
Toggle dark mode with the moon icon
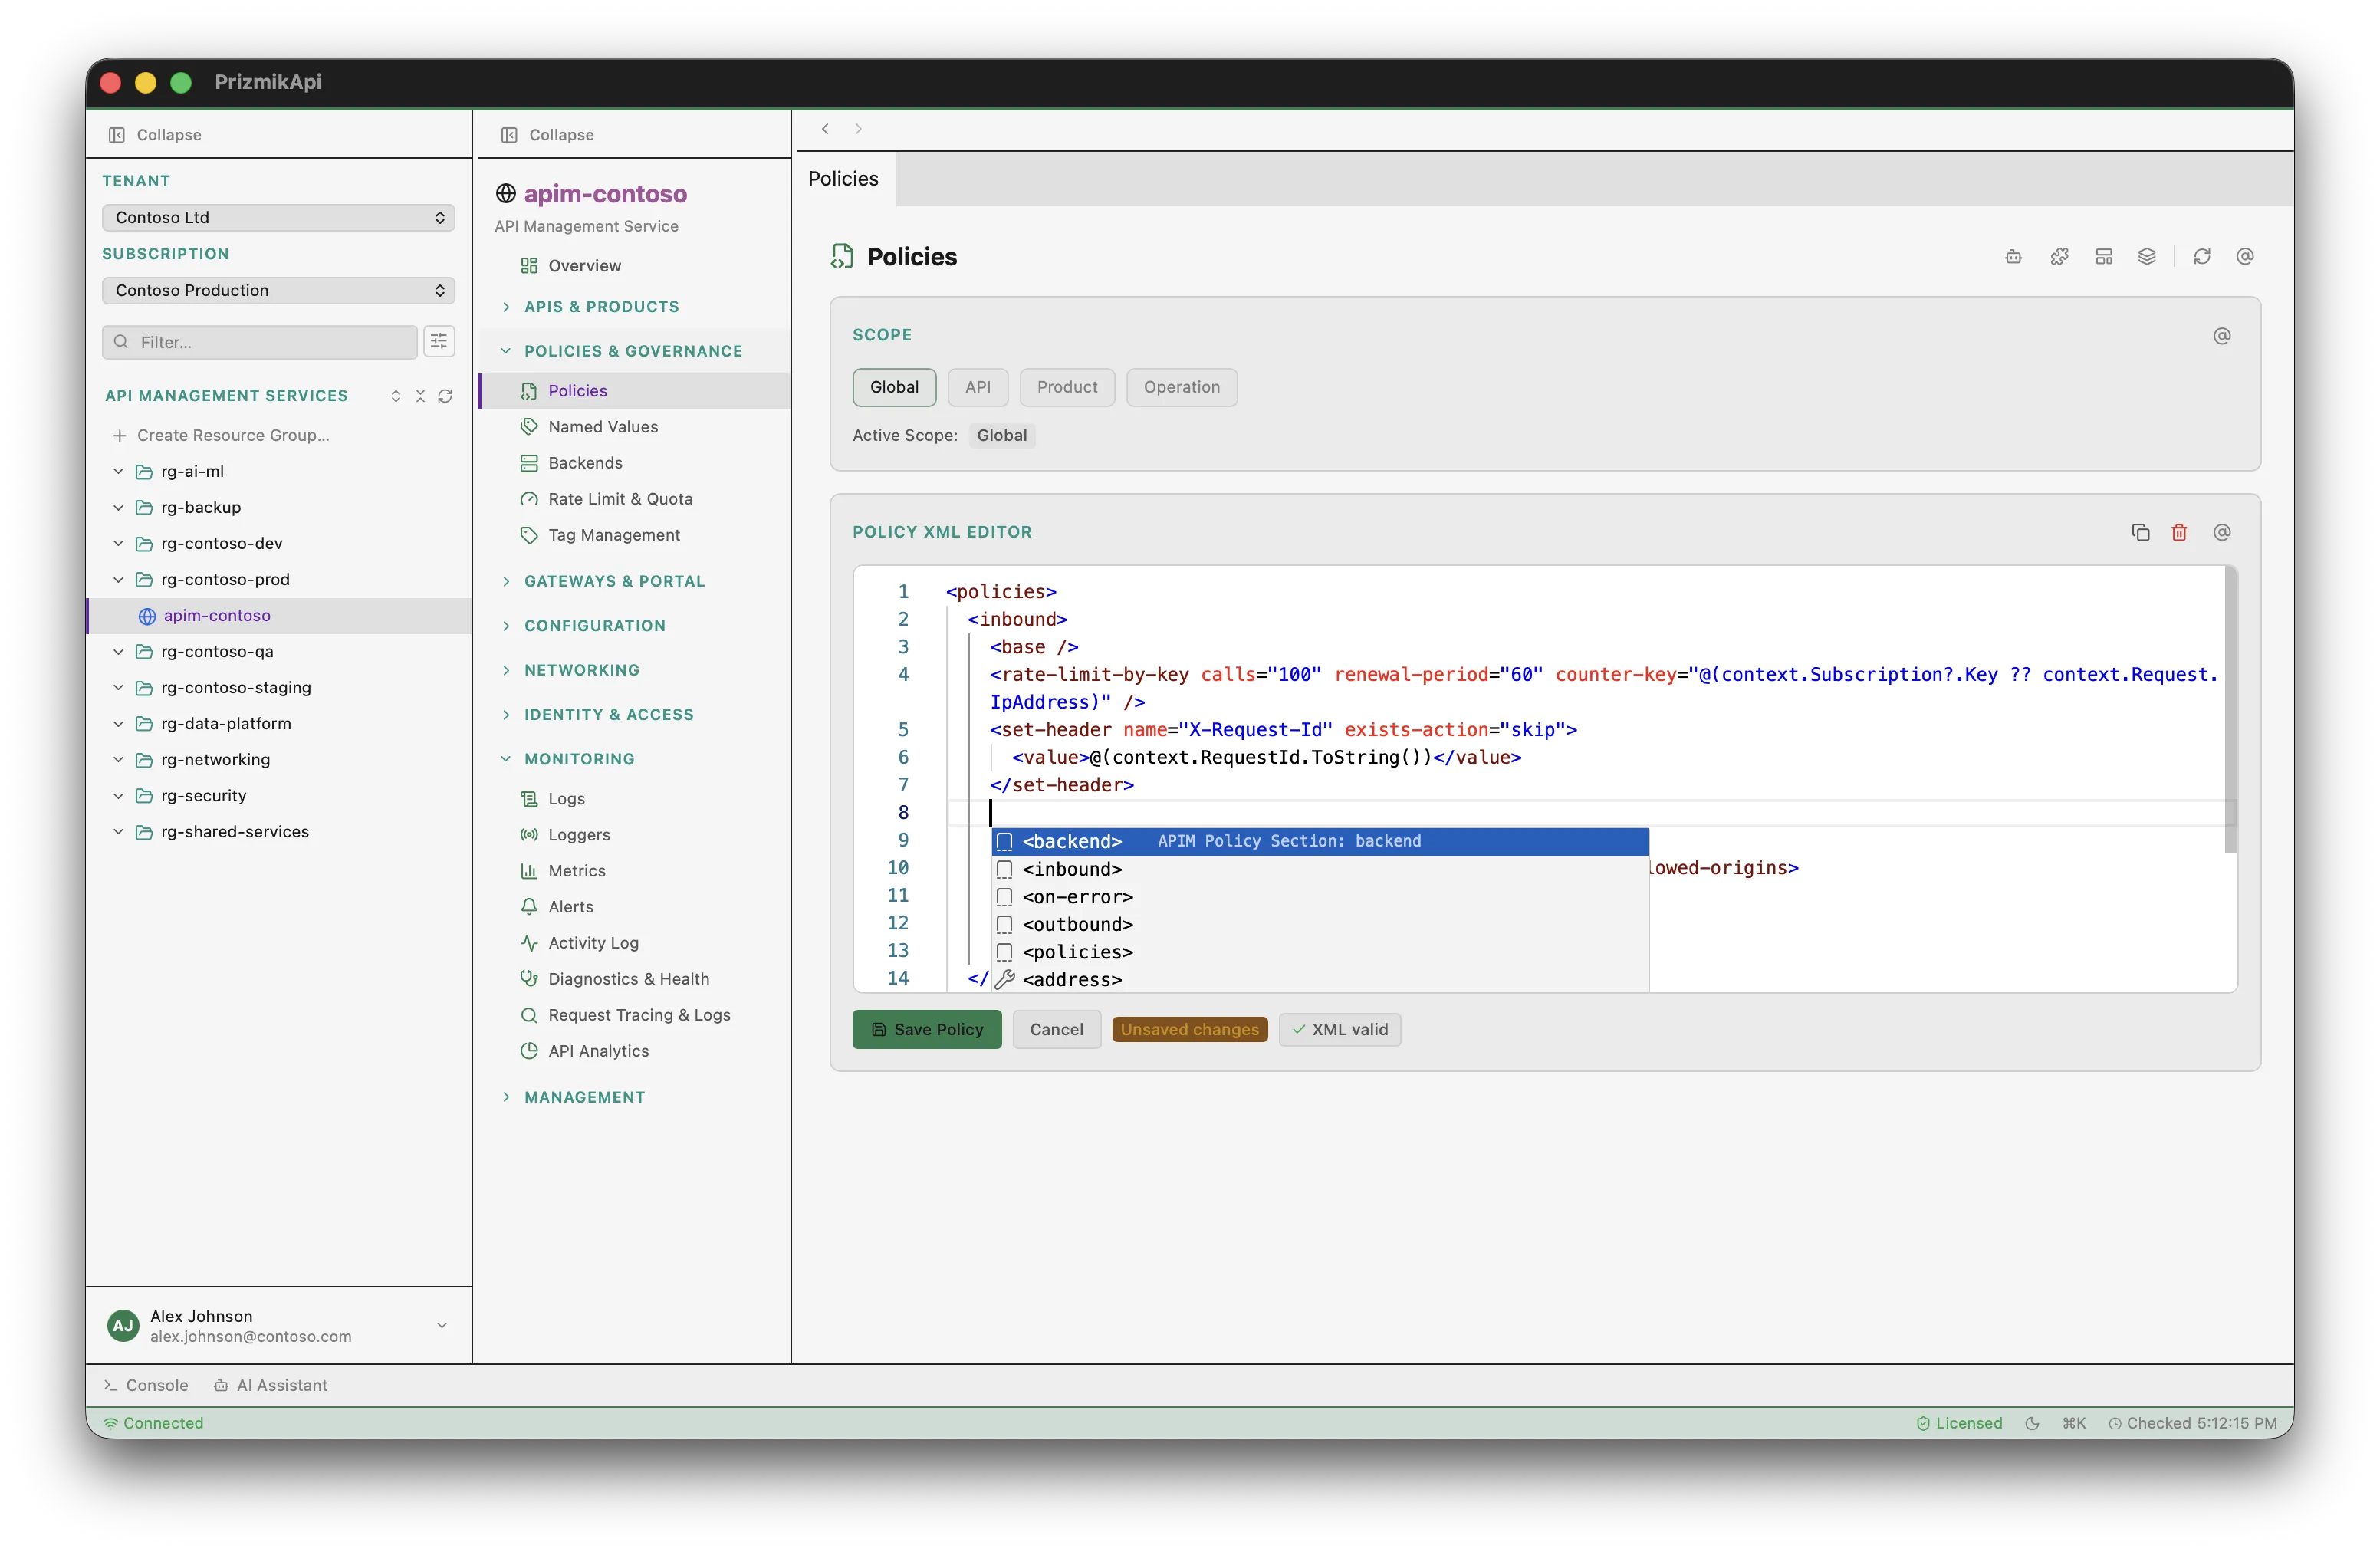(x=2033, y=1422)
